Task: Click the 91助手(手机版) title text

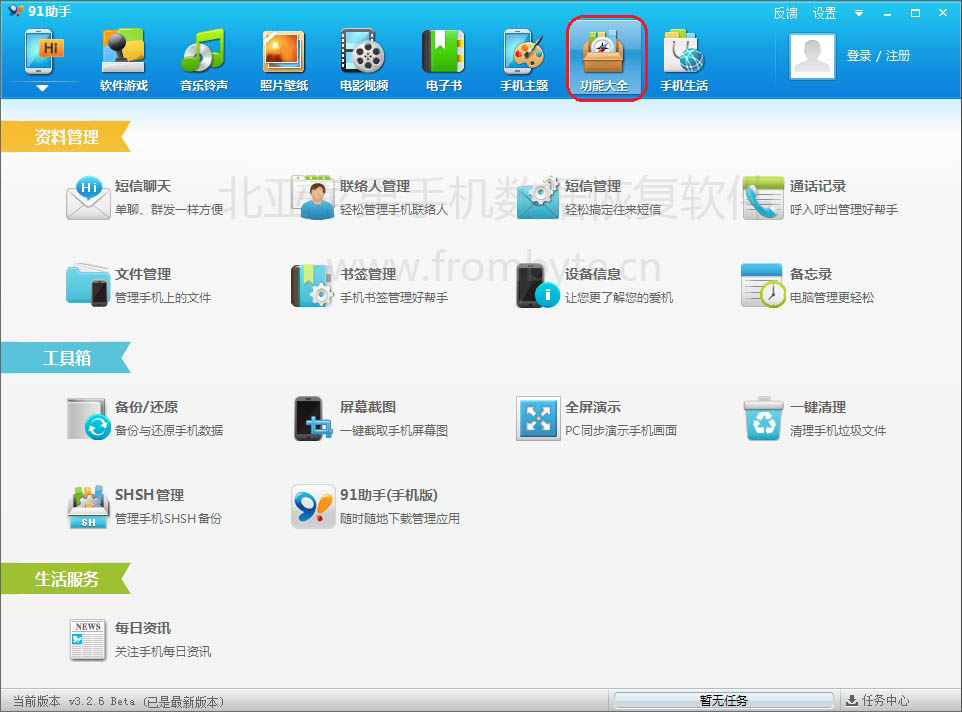Action: click(x=389, y=495)
